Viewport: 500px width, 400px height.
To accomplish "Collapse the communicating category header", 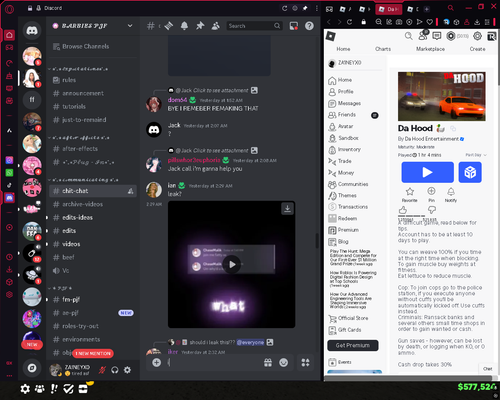I will [83, 180].
